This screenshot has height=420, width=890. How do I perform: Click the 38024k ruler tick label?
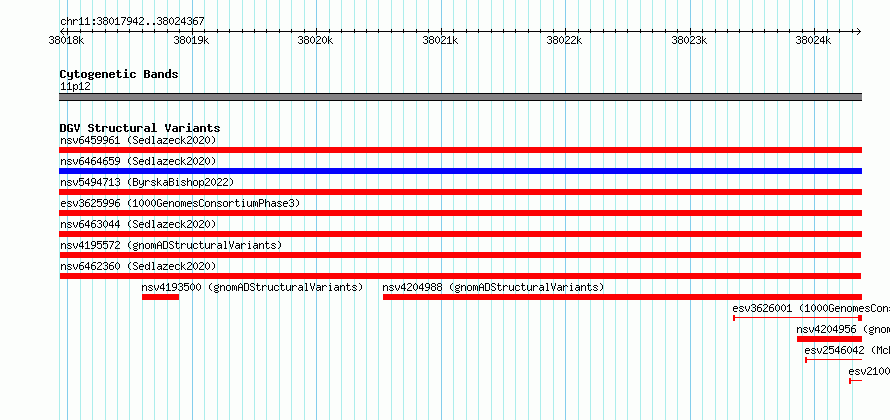(x=814, y=40)
